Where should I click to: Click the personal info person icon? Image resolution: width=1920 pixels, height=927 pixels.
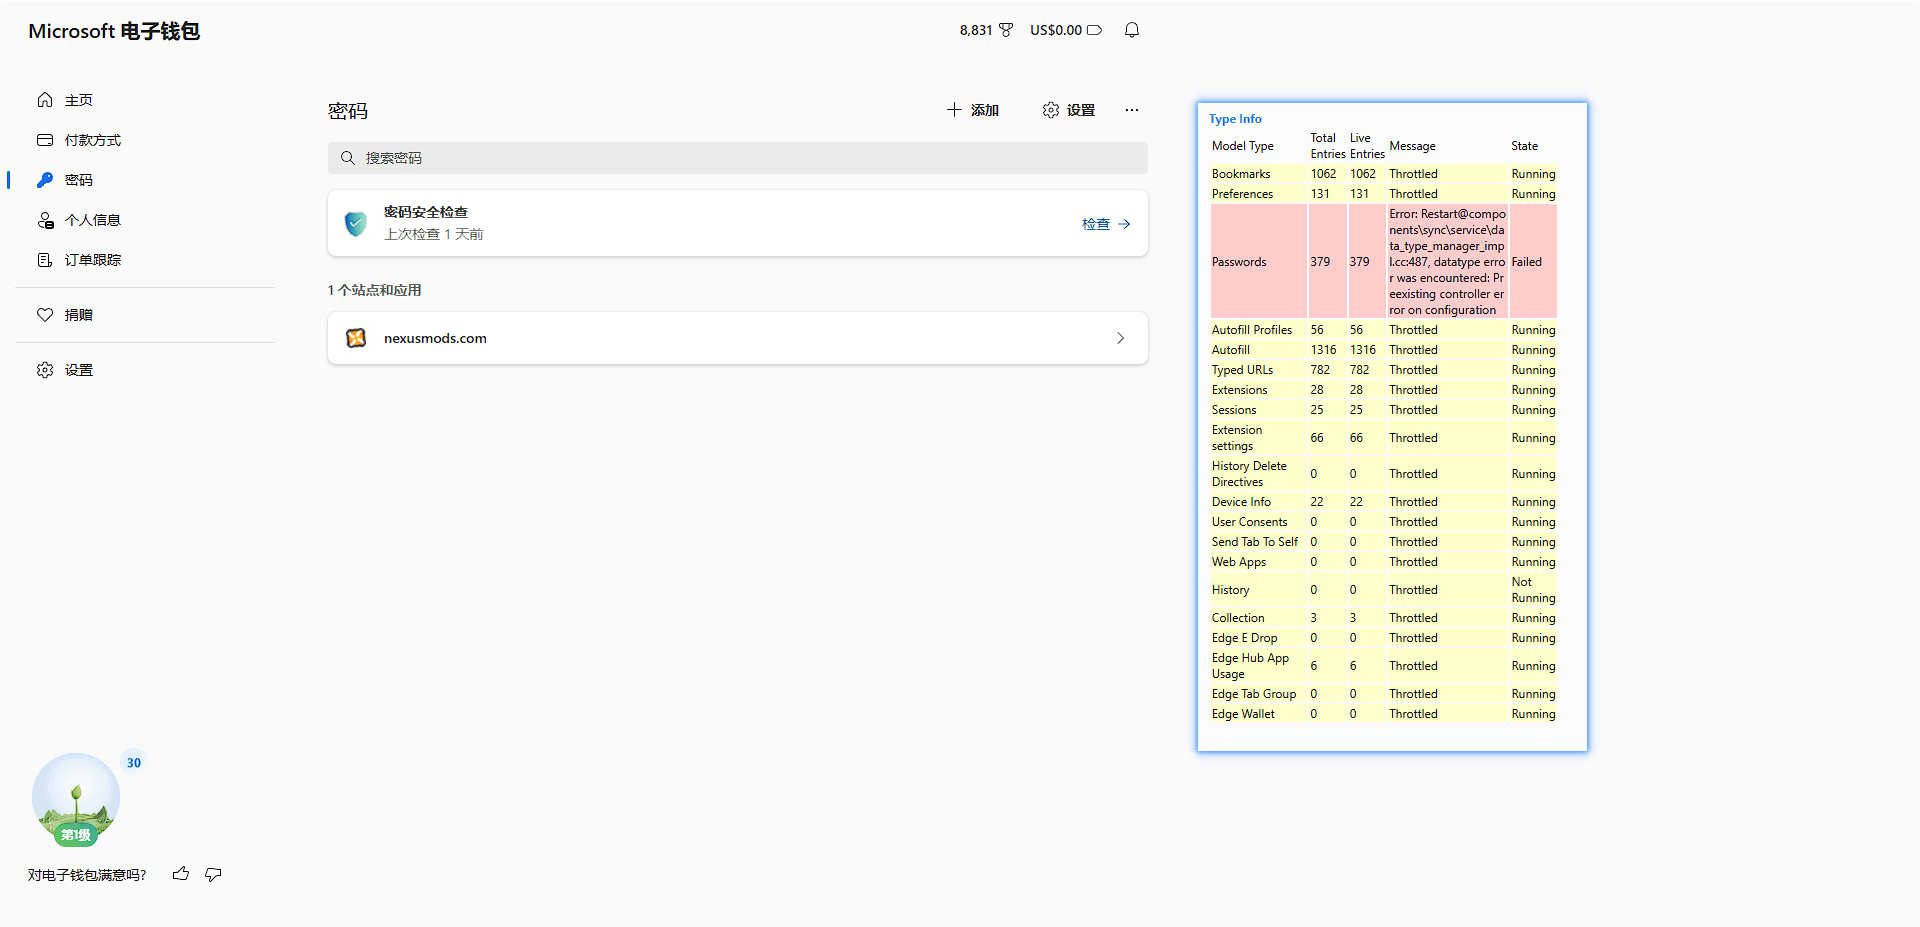(45, 220)
